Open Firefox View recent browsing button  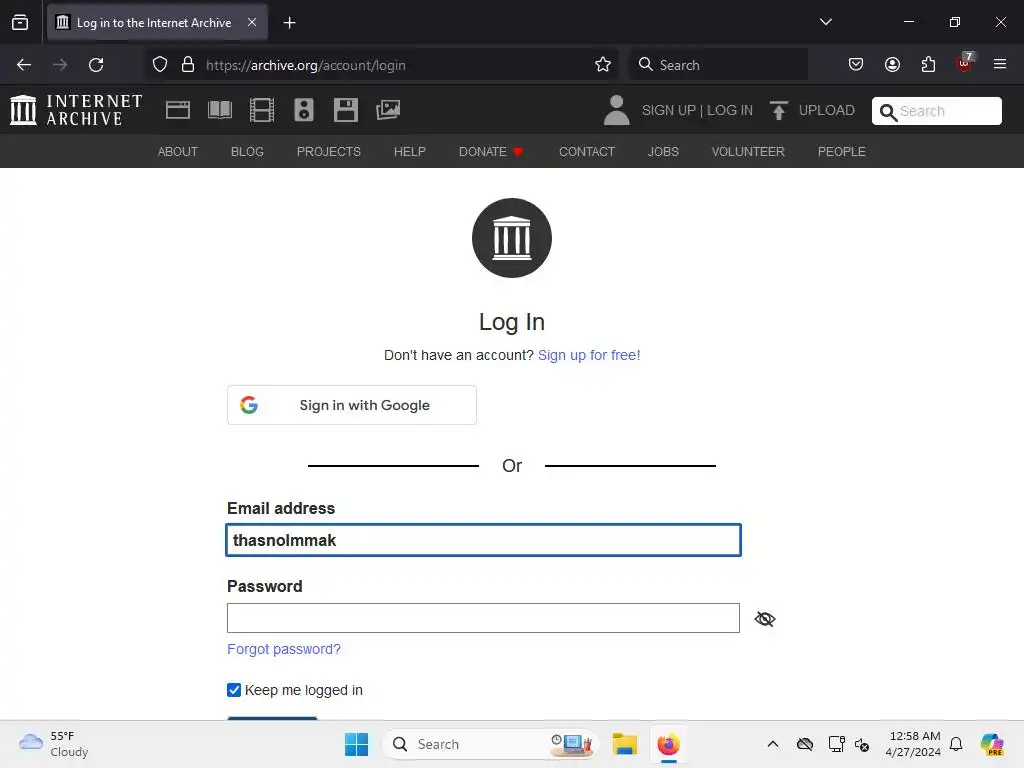pyautogui.click(x=20, y=22)
